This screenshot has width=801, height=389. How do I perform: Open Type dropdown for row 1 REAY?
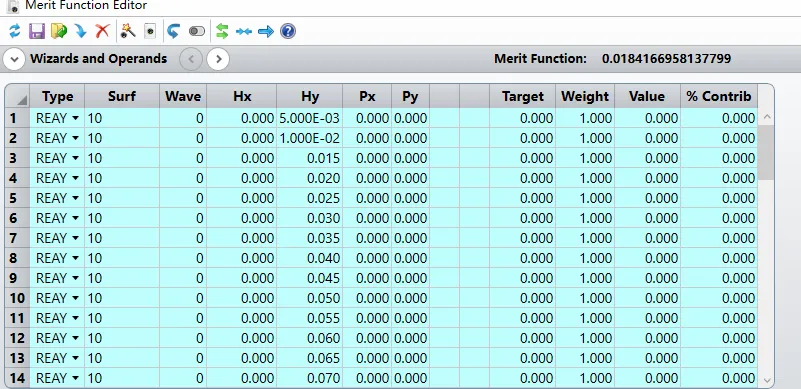pos(76,119)
